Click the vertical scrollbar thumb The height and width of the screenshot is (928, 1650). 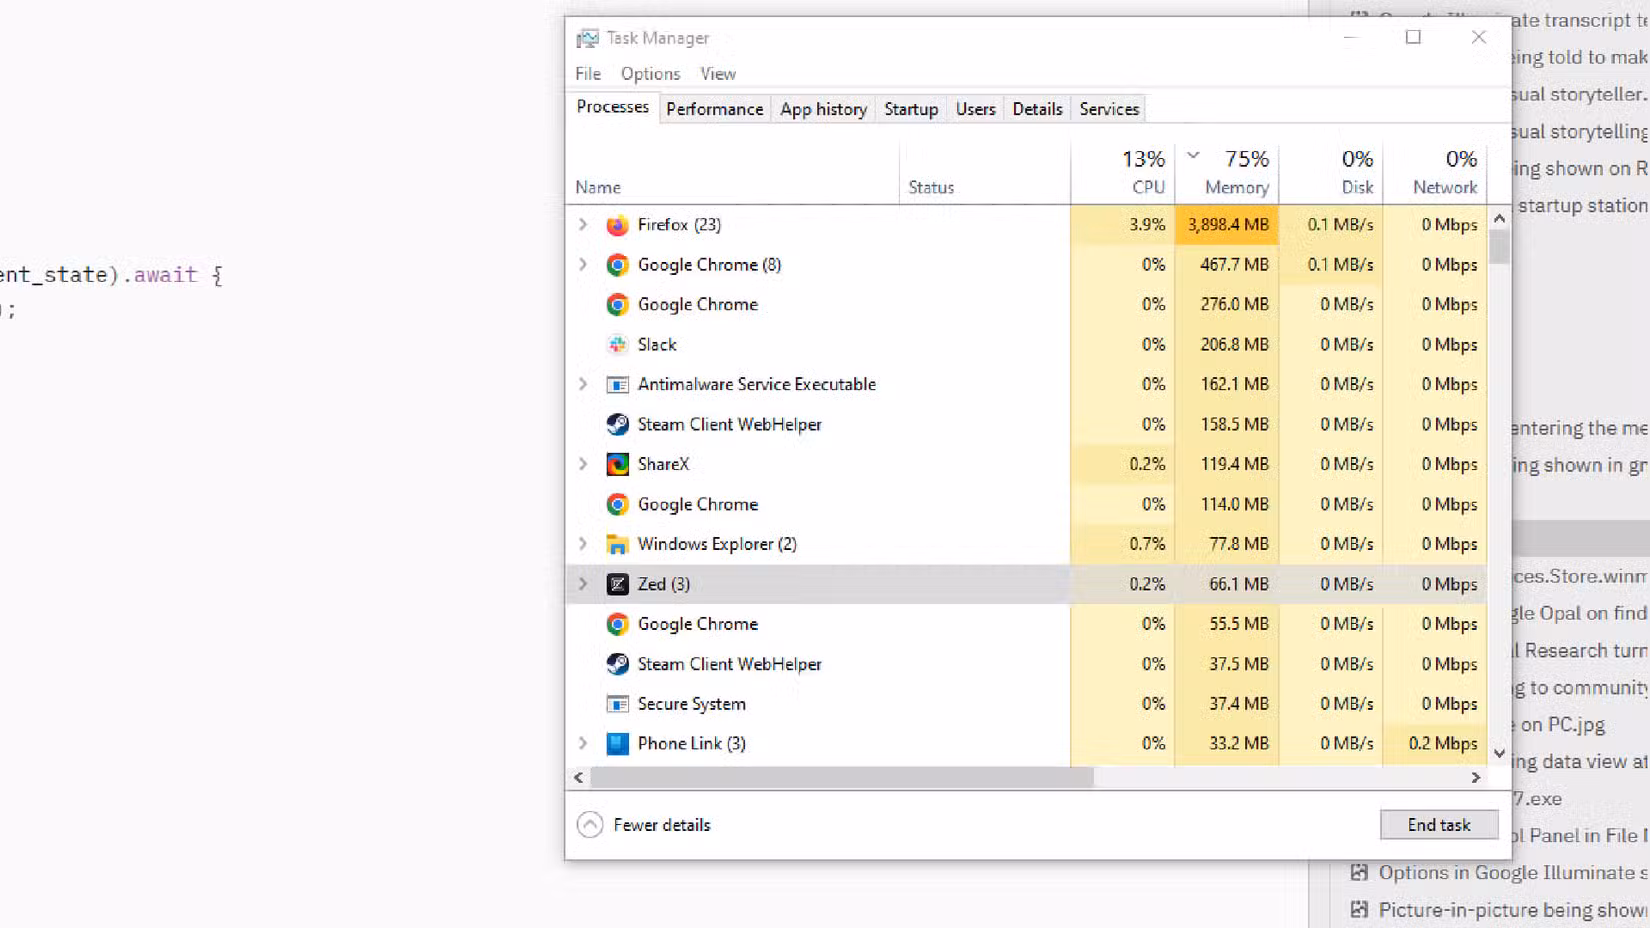[1499, 247]
